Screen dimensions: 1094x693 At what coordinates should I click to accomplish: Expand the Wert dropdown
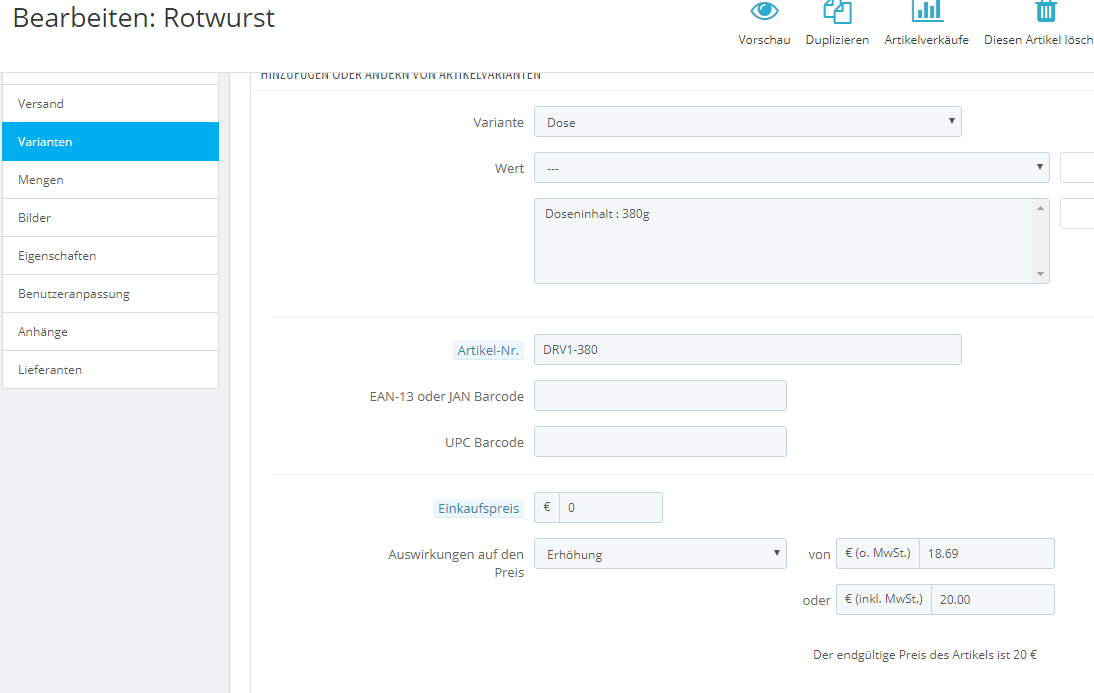[791, 168]
